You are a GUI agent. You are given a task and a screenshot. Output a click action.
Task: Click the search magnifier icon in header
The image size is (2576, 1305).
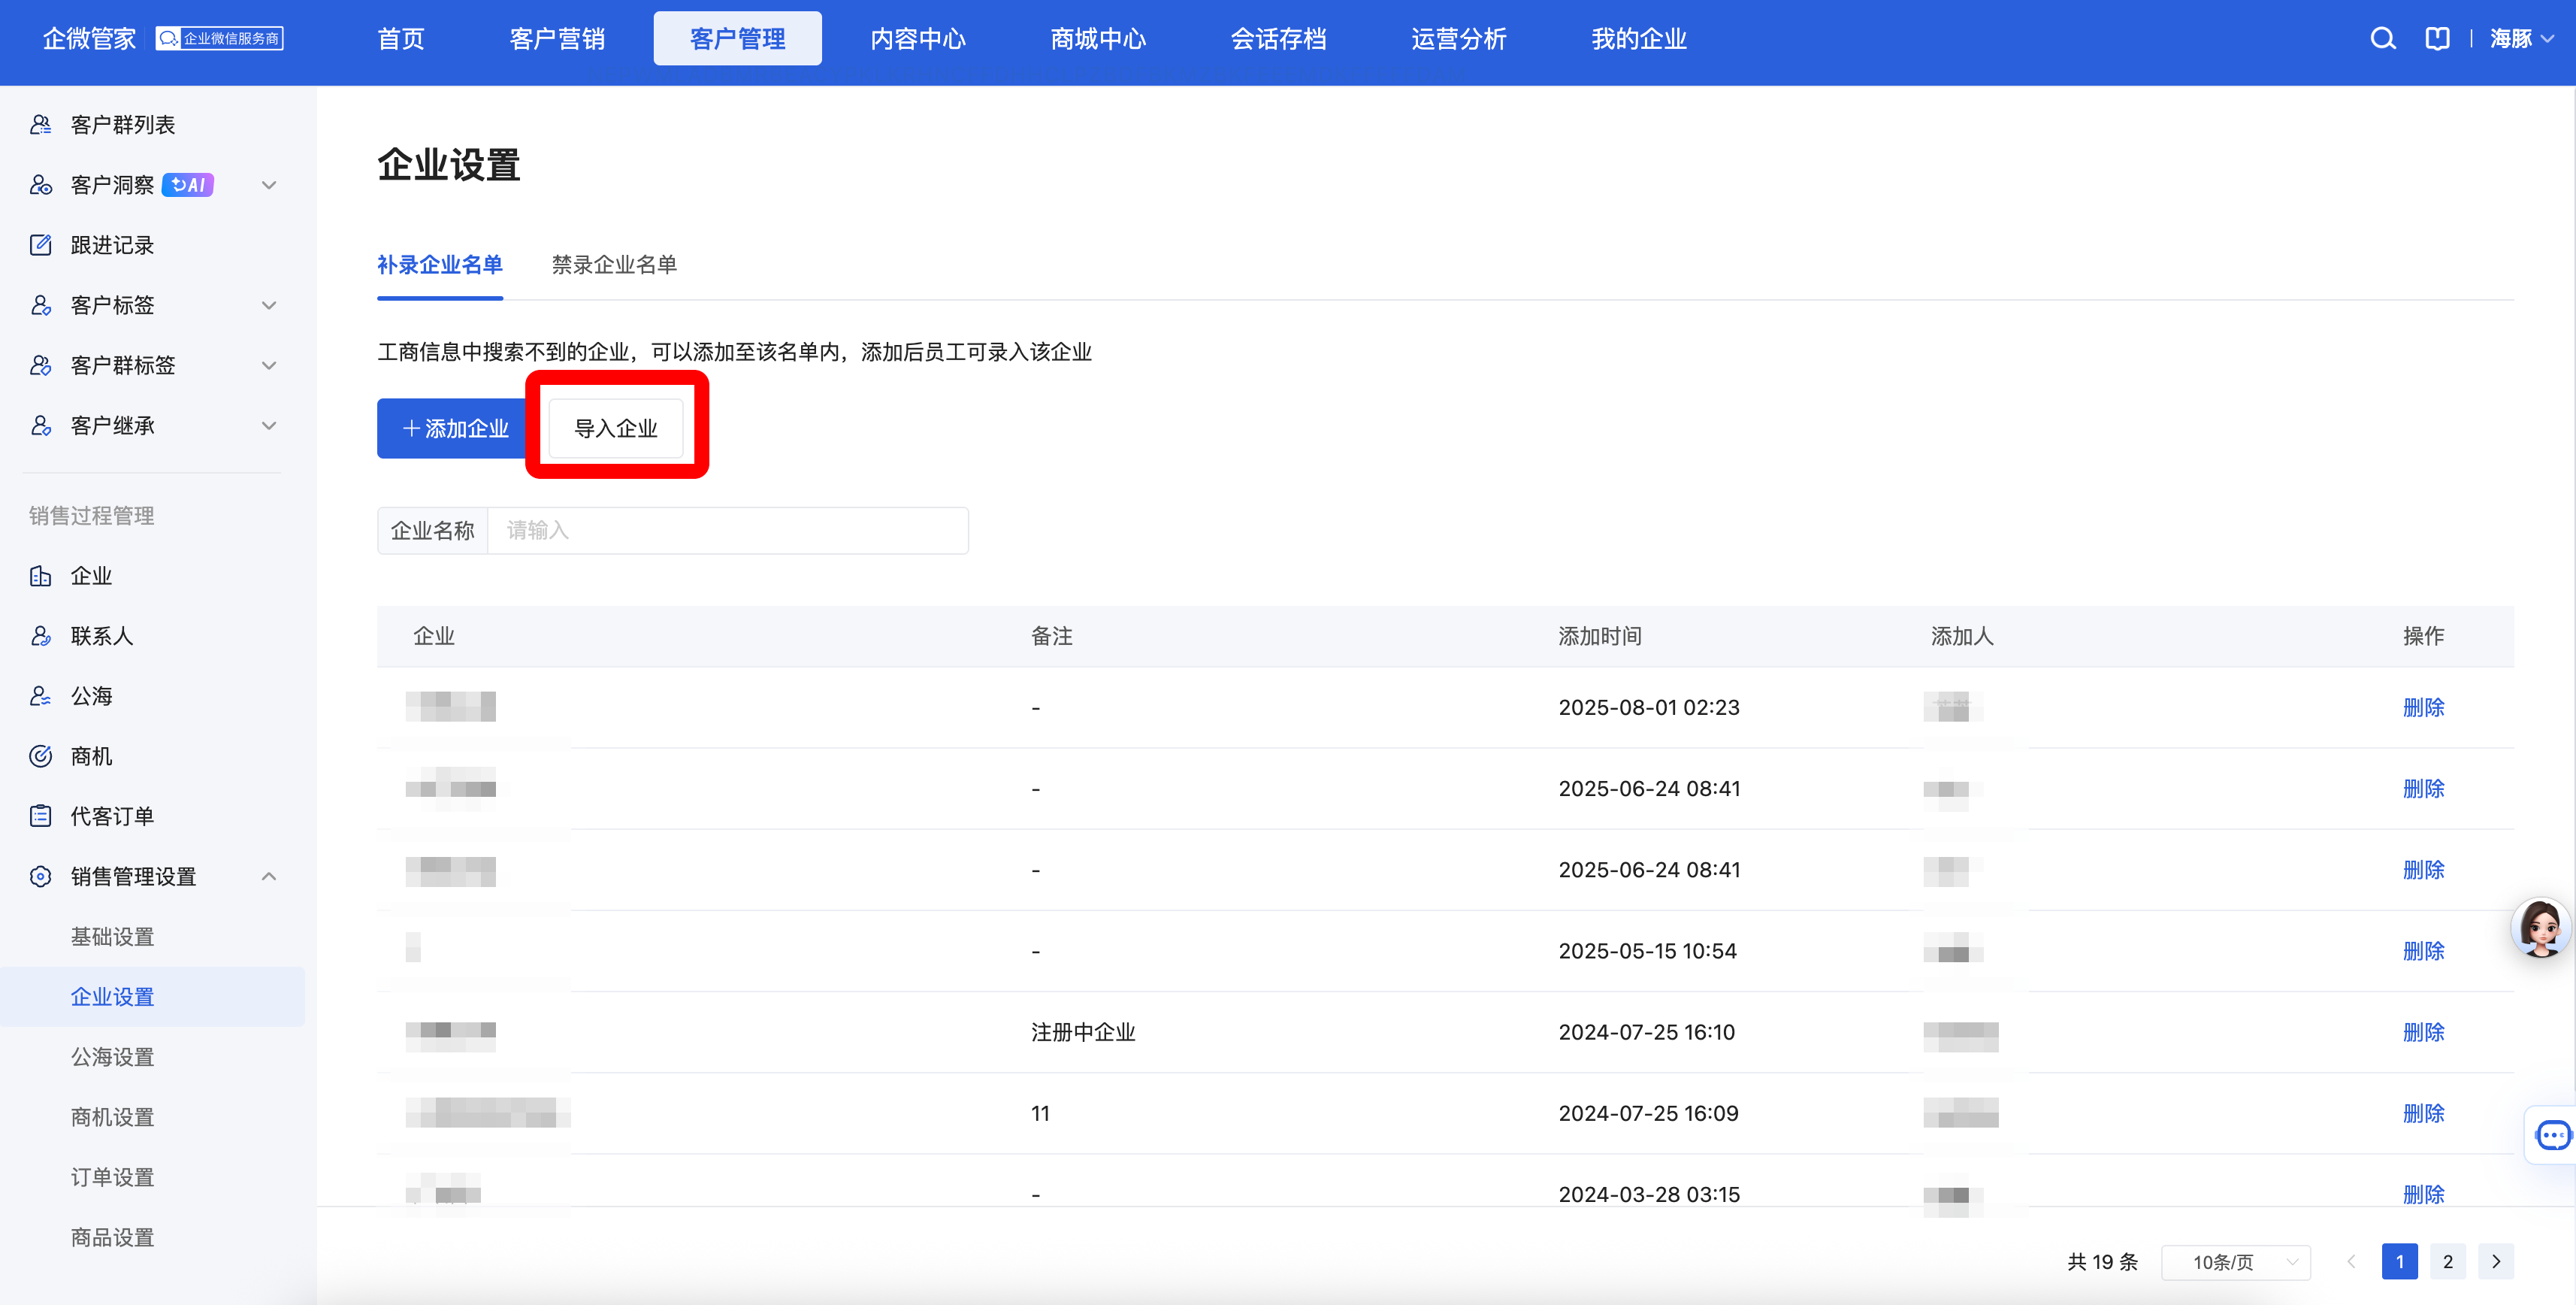pyautogui.click(x=2382, y=39)
